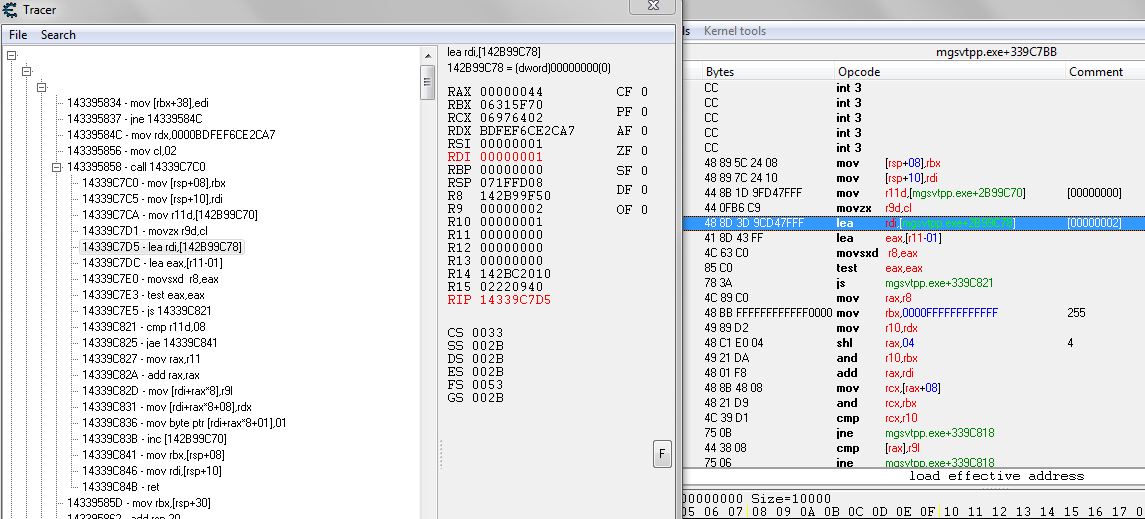Open the Kernel tools menu
The width and height of the screenshot is (1145, 519).
point(734,31)
